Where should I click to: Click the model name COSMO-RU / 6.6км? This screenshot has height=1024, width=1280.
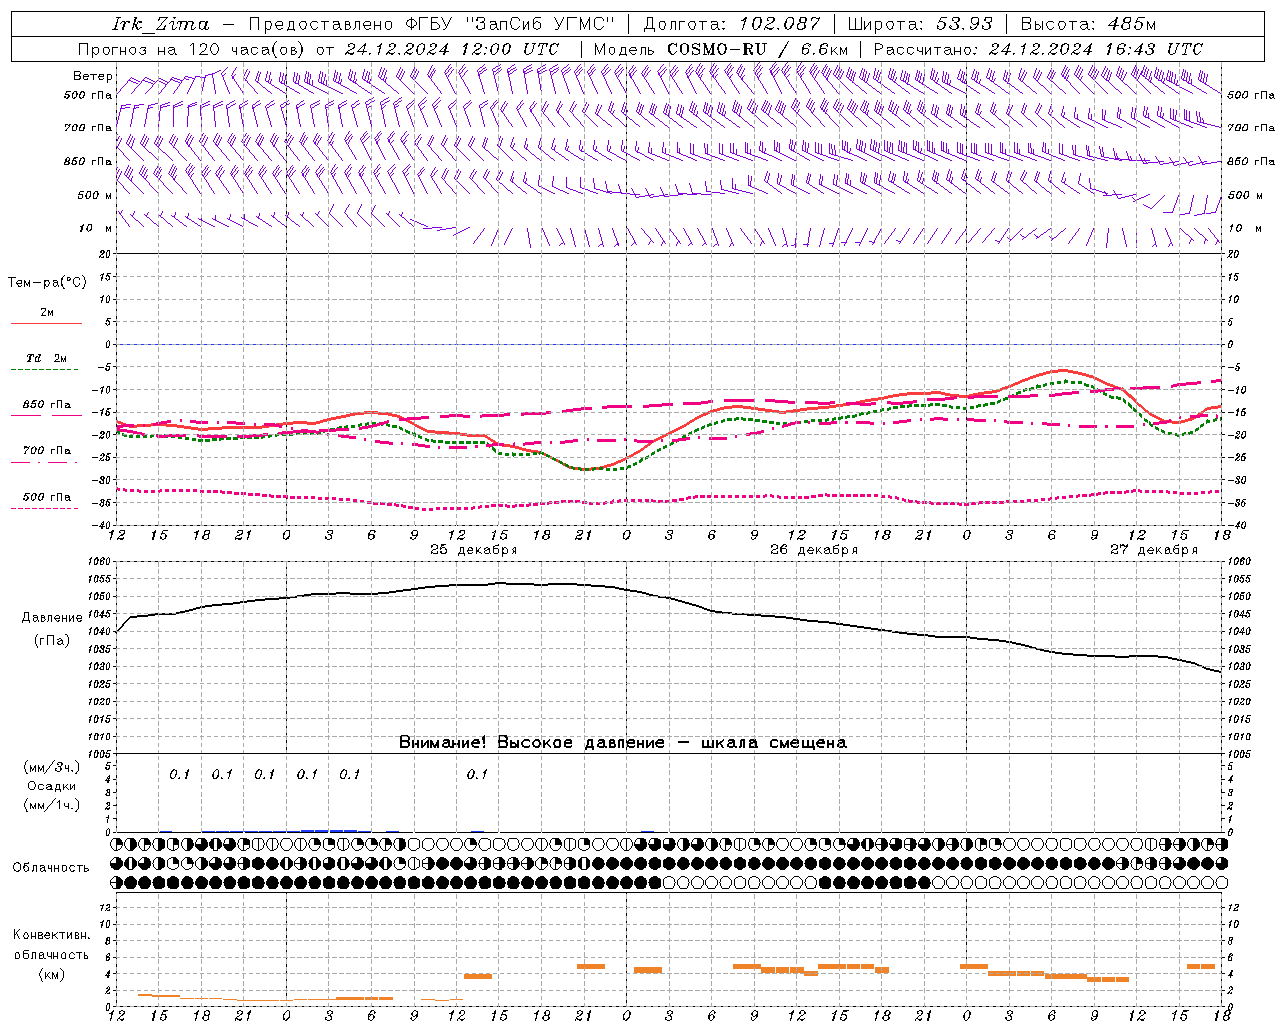point(757,49)
